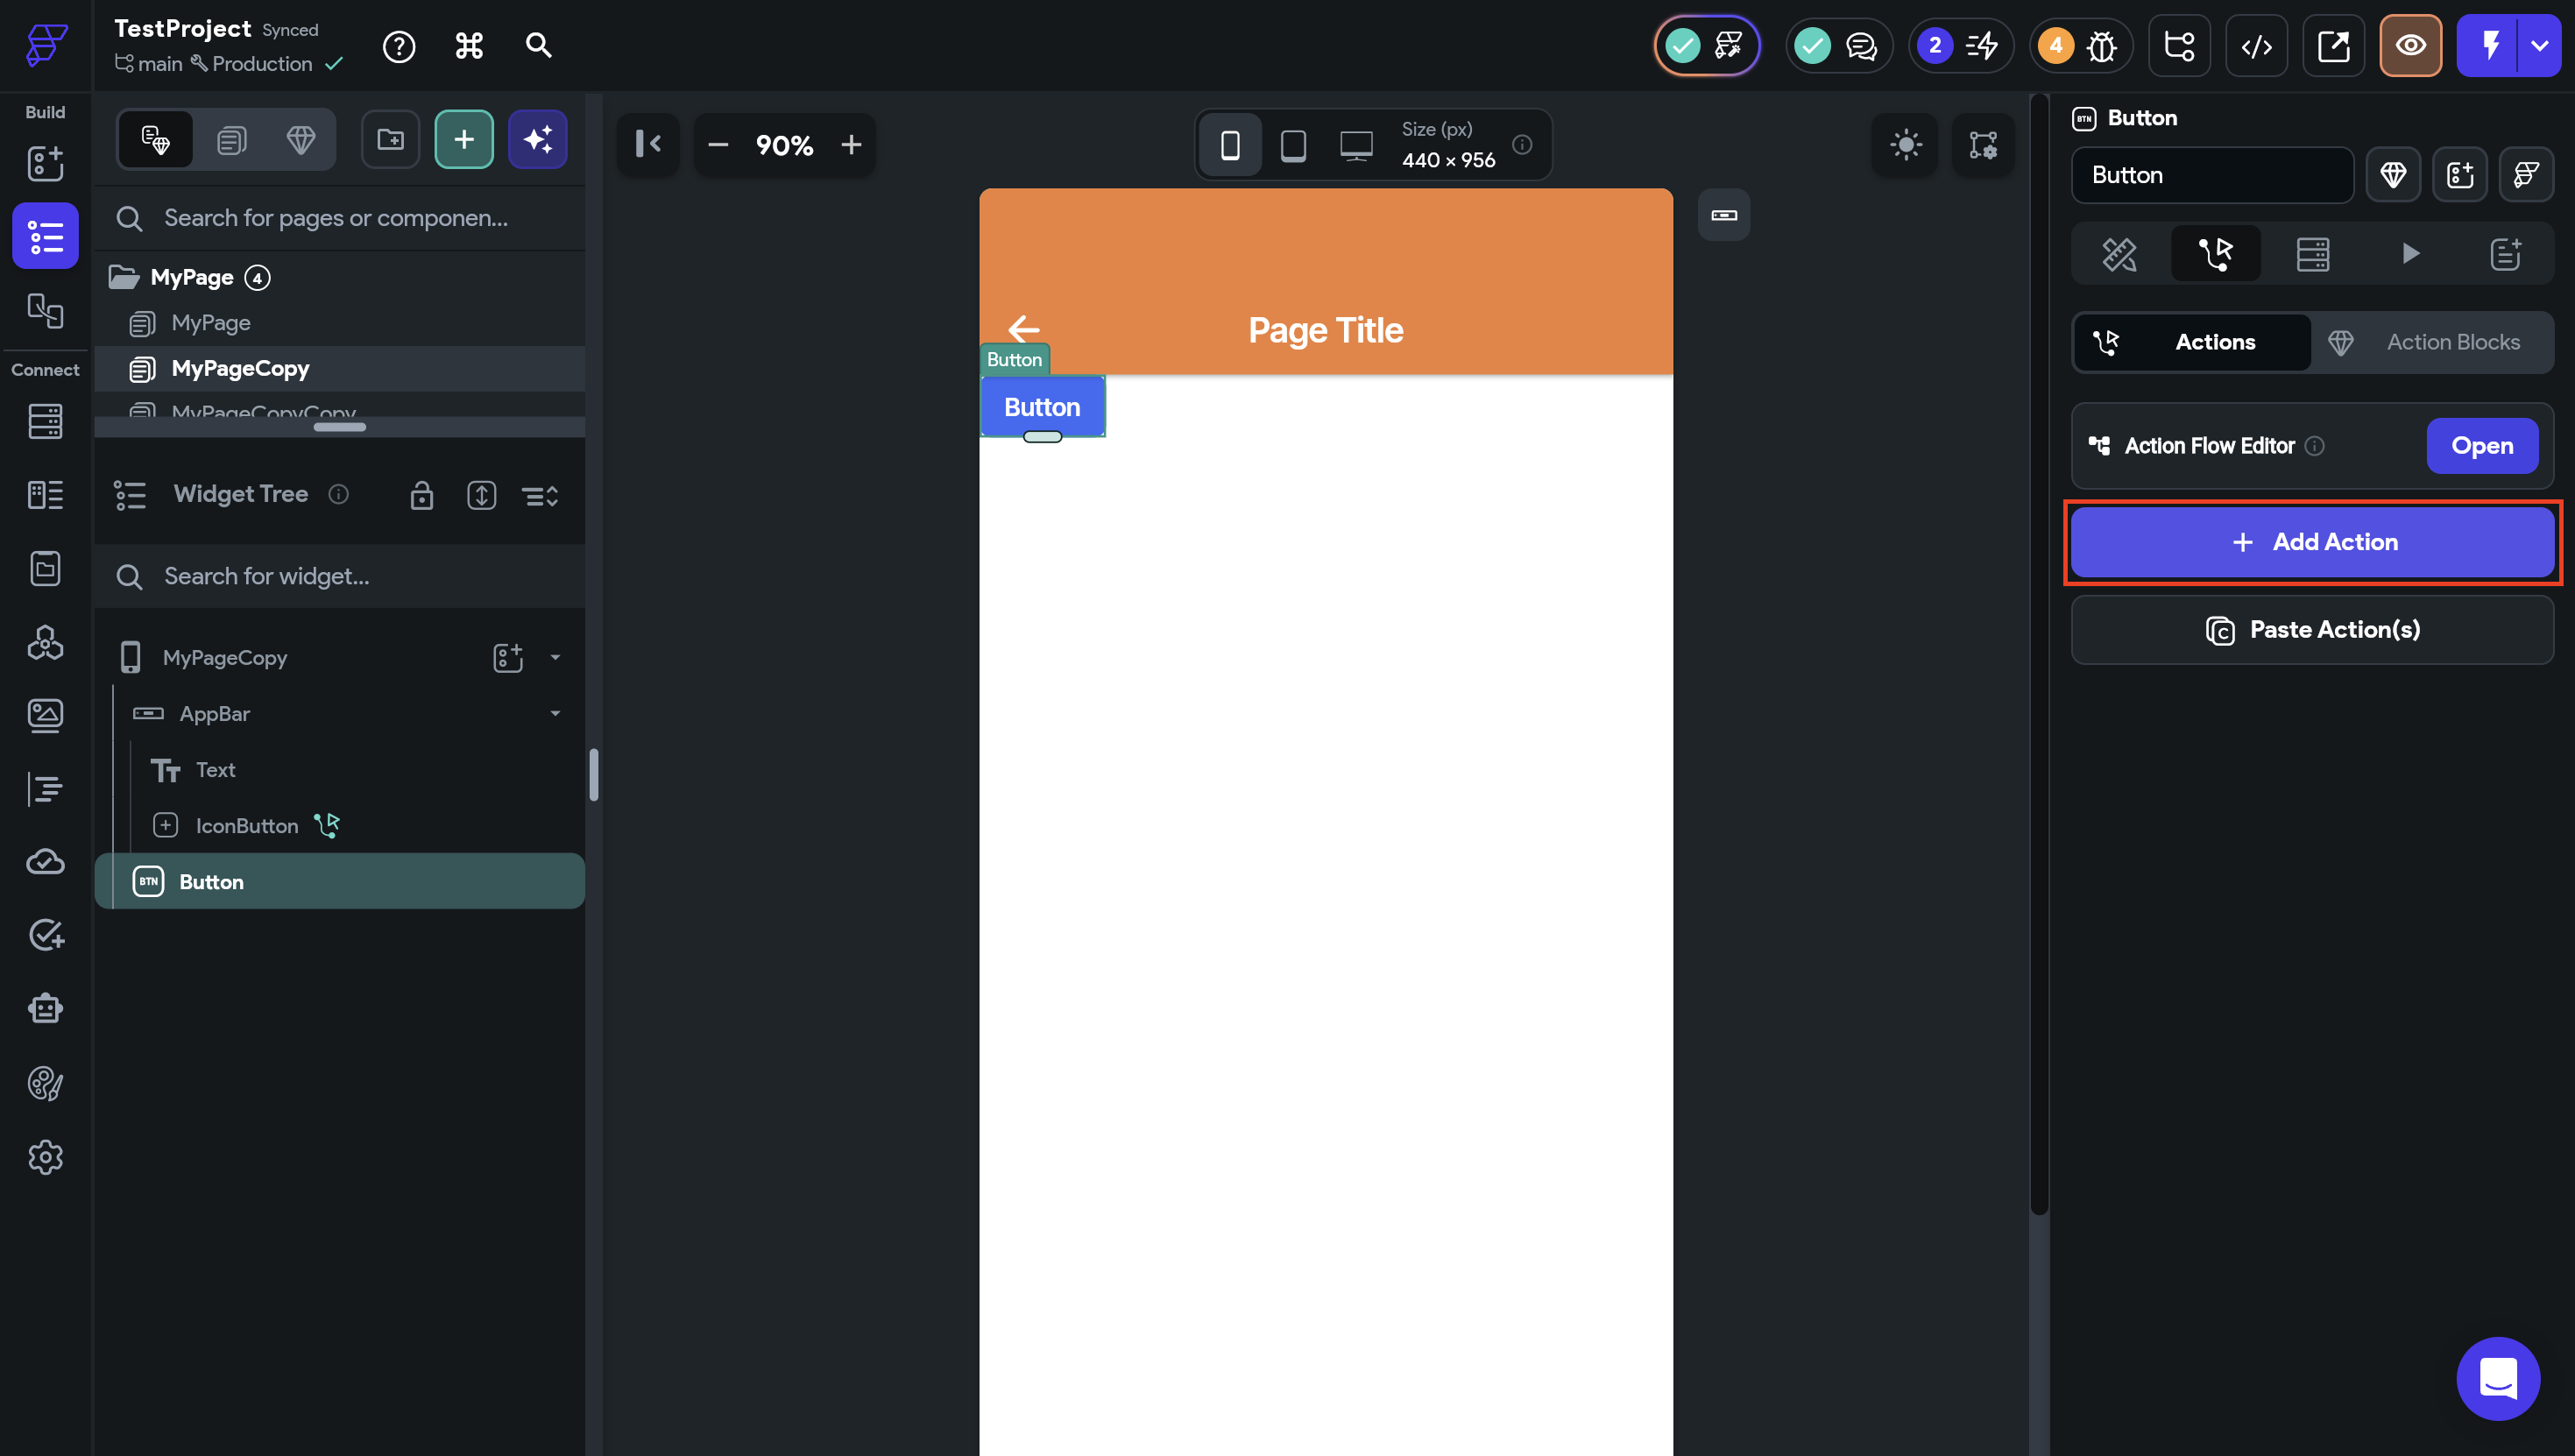The height and width of the screenshot is (1456, 2575).
Task: Click the debug bug icon in top bar
Action: tap(2102, 46)
